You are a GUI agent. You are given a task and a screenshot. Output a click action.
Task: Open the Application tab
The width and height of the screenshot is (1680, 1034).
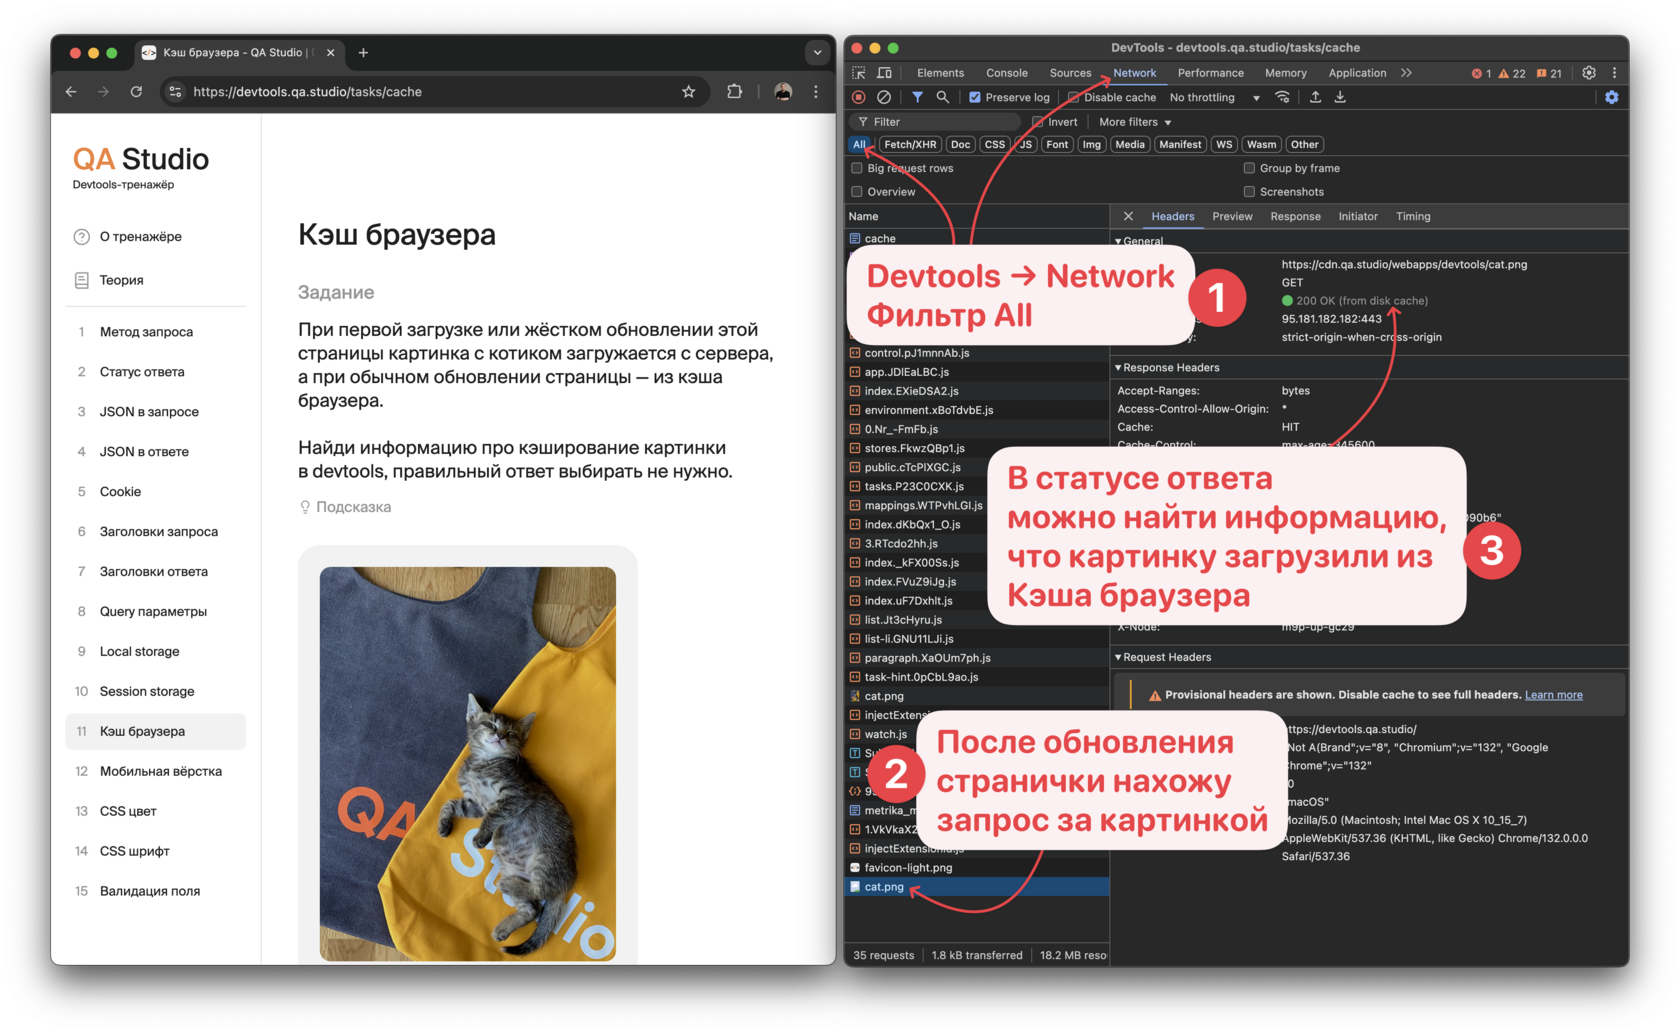coord(1357,73)
